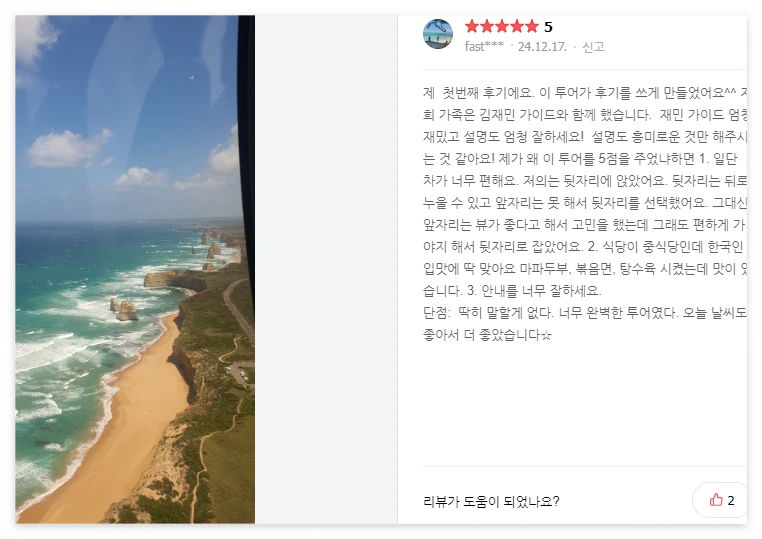This screenshot has height=539, width=762.
Task: Click the fifth red rating star
Action: click(532, 26)
